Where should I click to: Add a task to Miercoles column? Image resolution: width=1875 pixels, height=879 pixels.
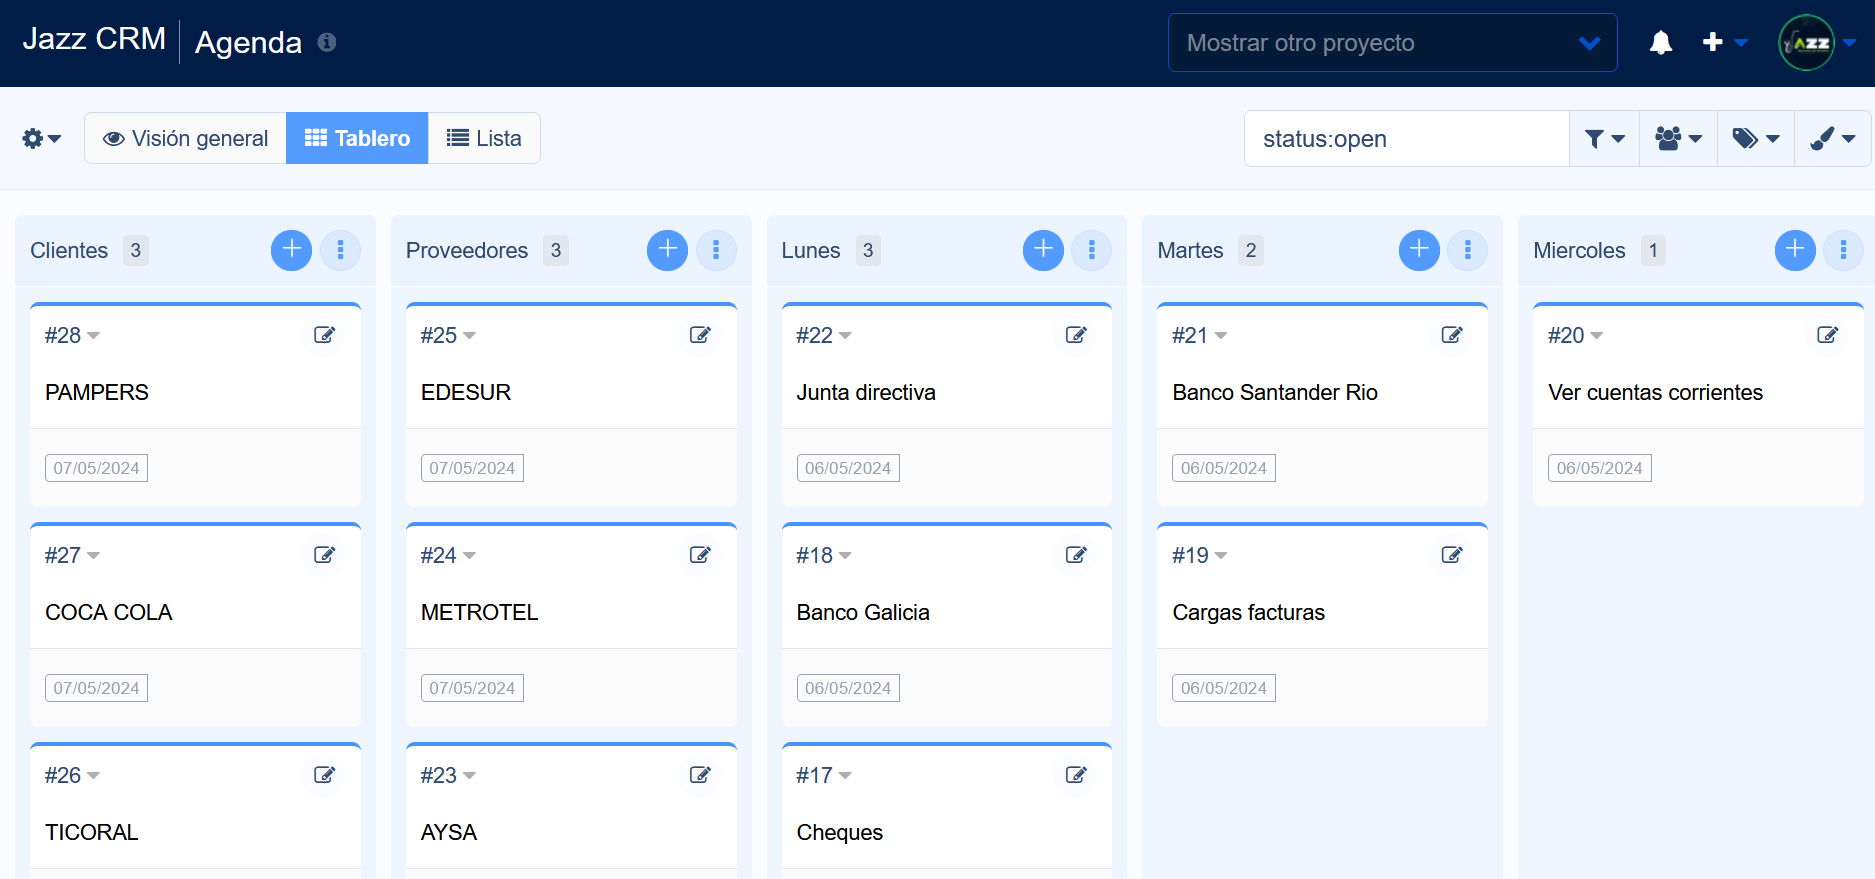1795,249
